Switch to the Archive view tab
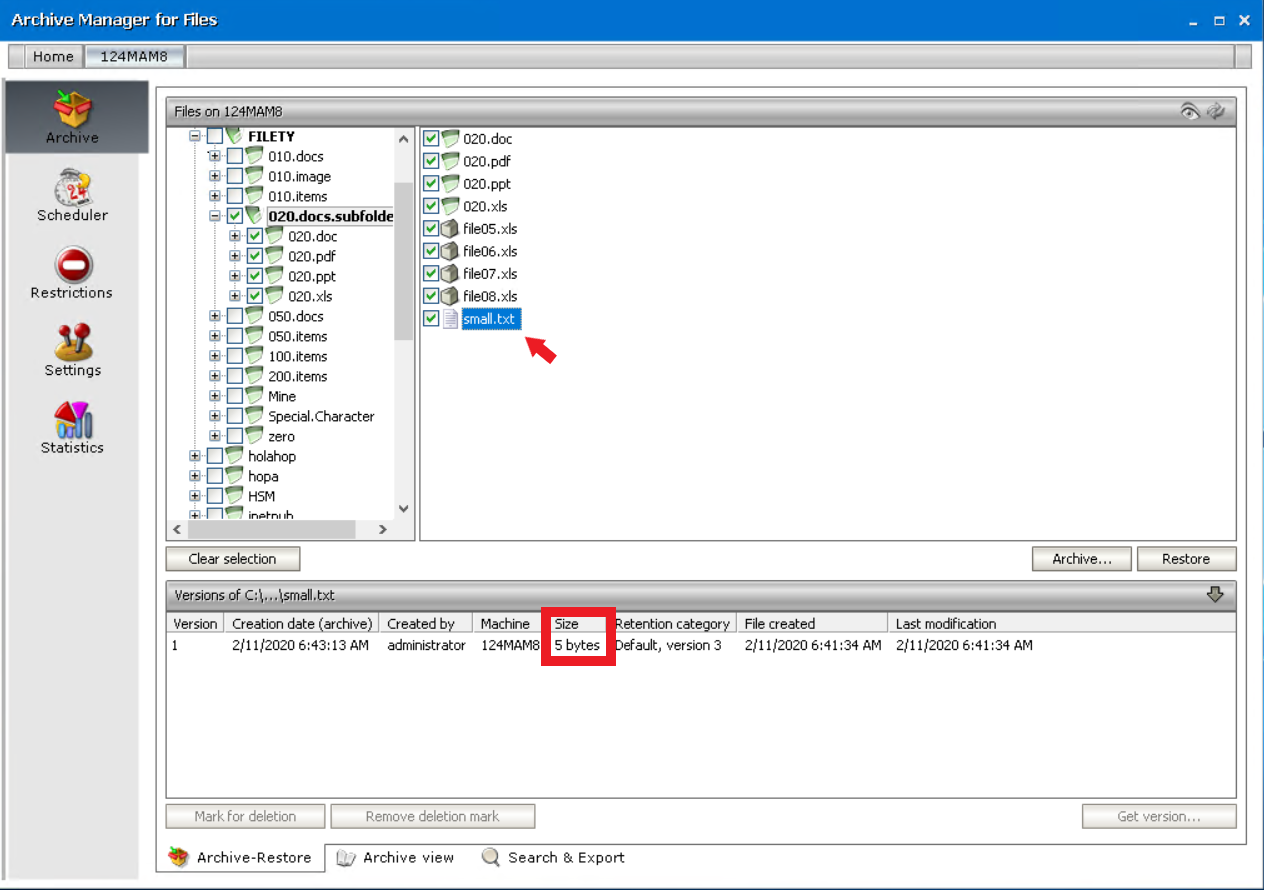The width and height of the screenshot is (1264, 890). (x=396, y=857)
